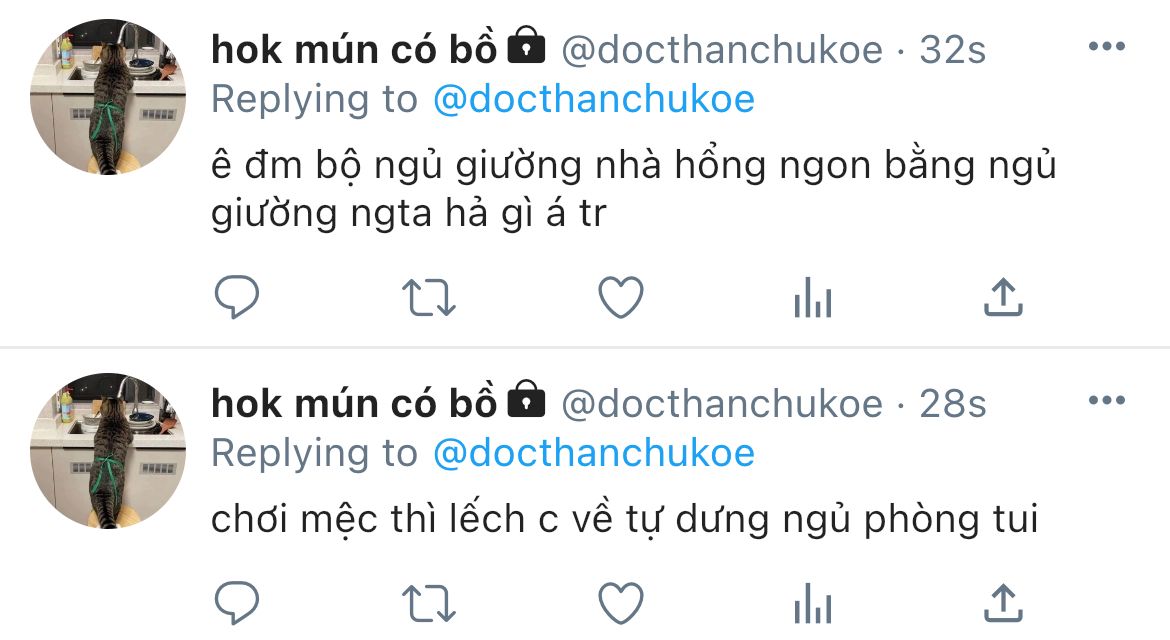Viewport: 1170px width, 640px height.
Task: Reply to the first tweet about ngủ giường
Action: (237, 296)
